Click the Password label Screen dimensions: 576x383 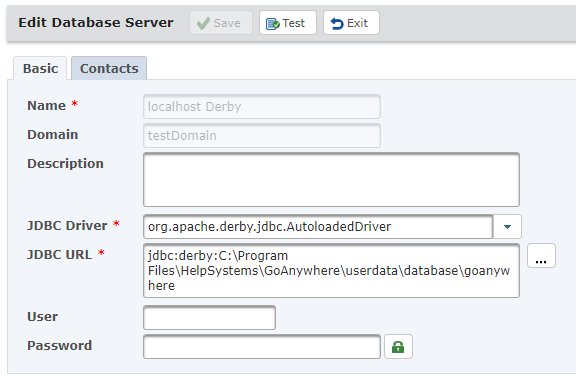point(60,346)
